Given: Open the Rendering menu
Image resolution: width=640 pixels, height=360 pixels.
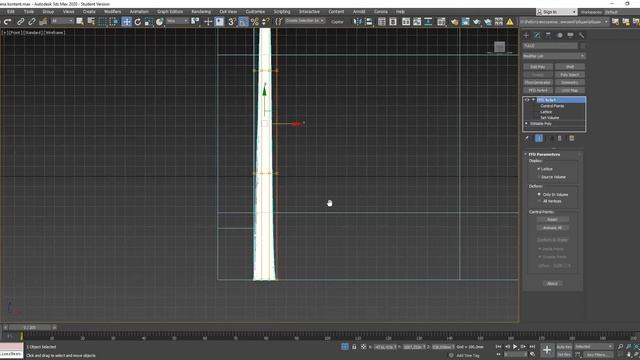Looking at the screenshot, I should 201,11.
